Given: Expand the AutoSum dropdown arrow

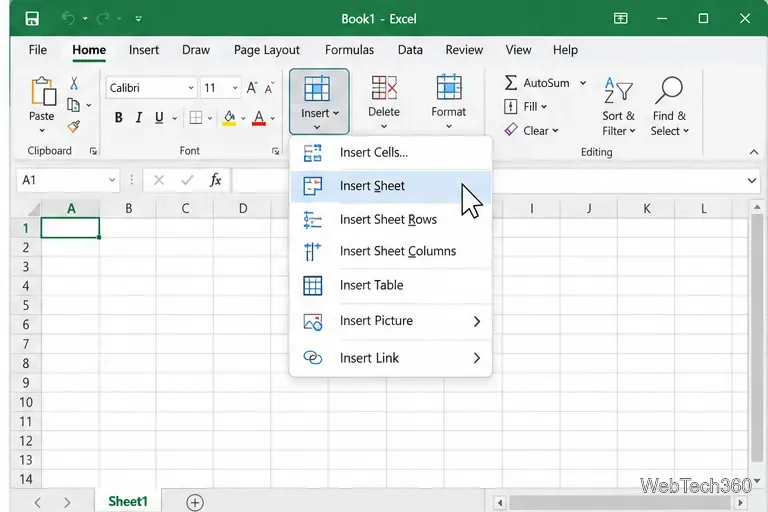Looking at the screenshot, I should pyautogui.click(x=583, y=83).
